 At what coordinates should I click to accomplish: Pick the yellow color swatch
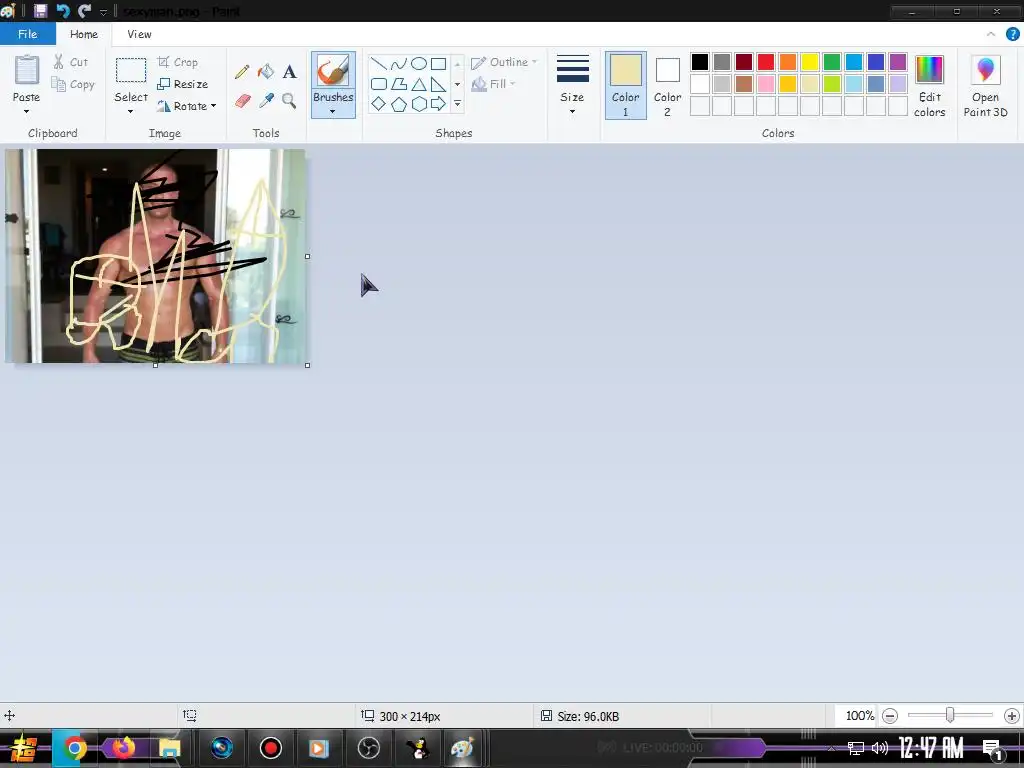tap(810, 62)
